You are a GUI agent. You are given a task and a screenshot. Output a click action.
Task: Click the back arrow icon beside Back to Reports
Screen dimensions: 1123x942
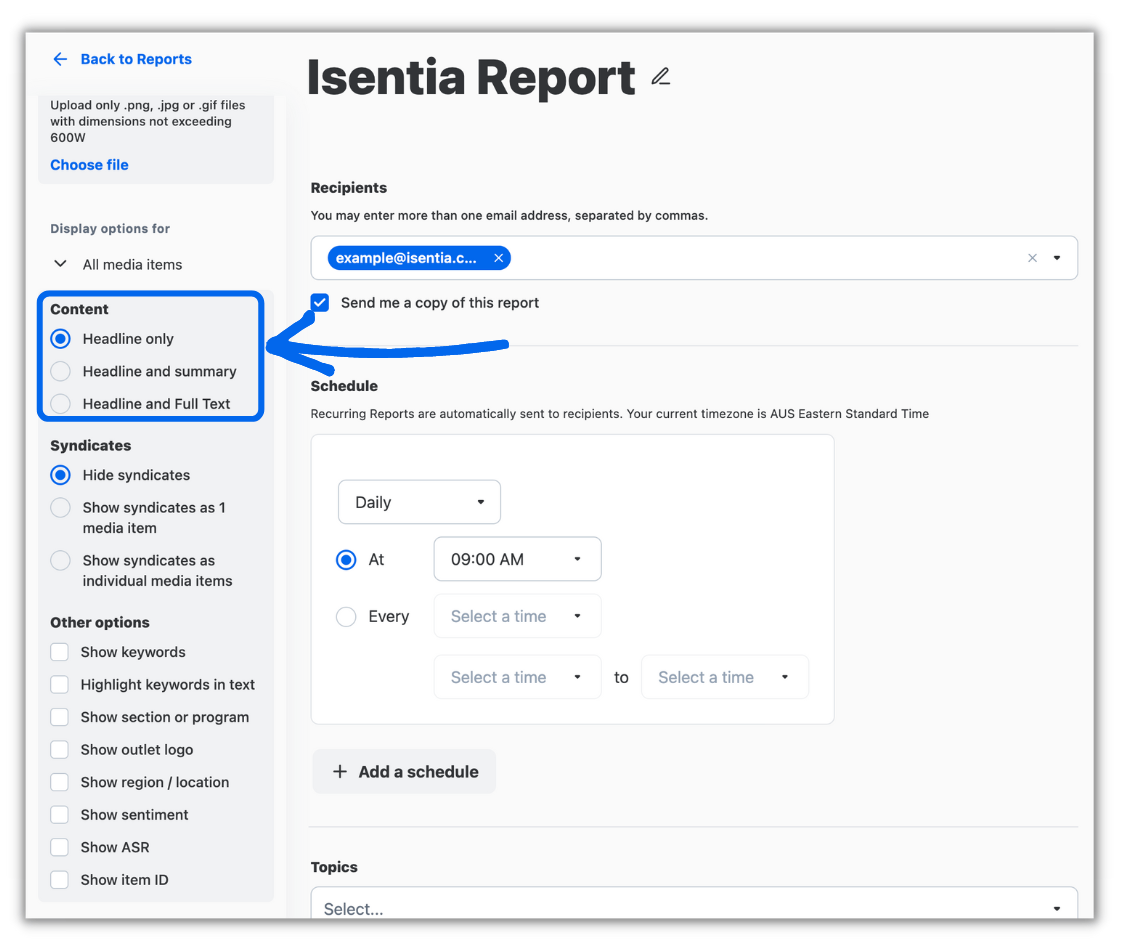click(60, 59)
